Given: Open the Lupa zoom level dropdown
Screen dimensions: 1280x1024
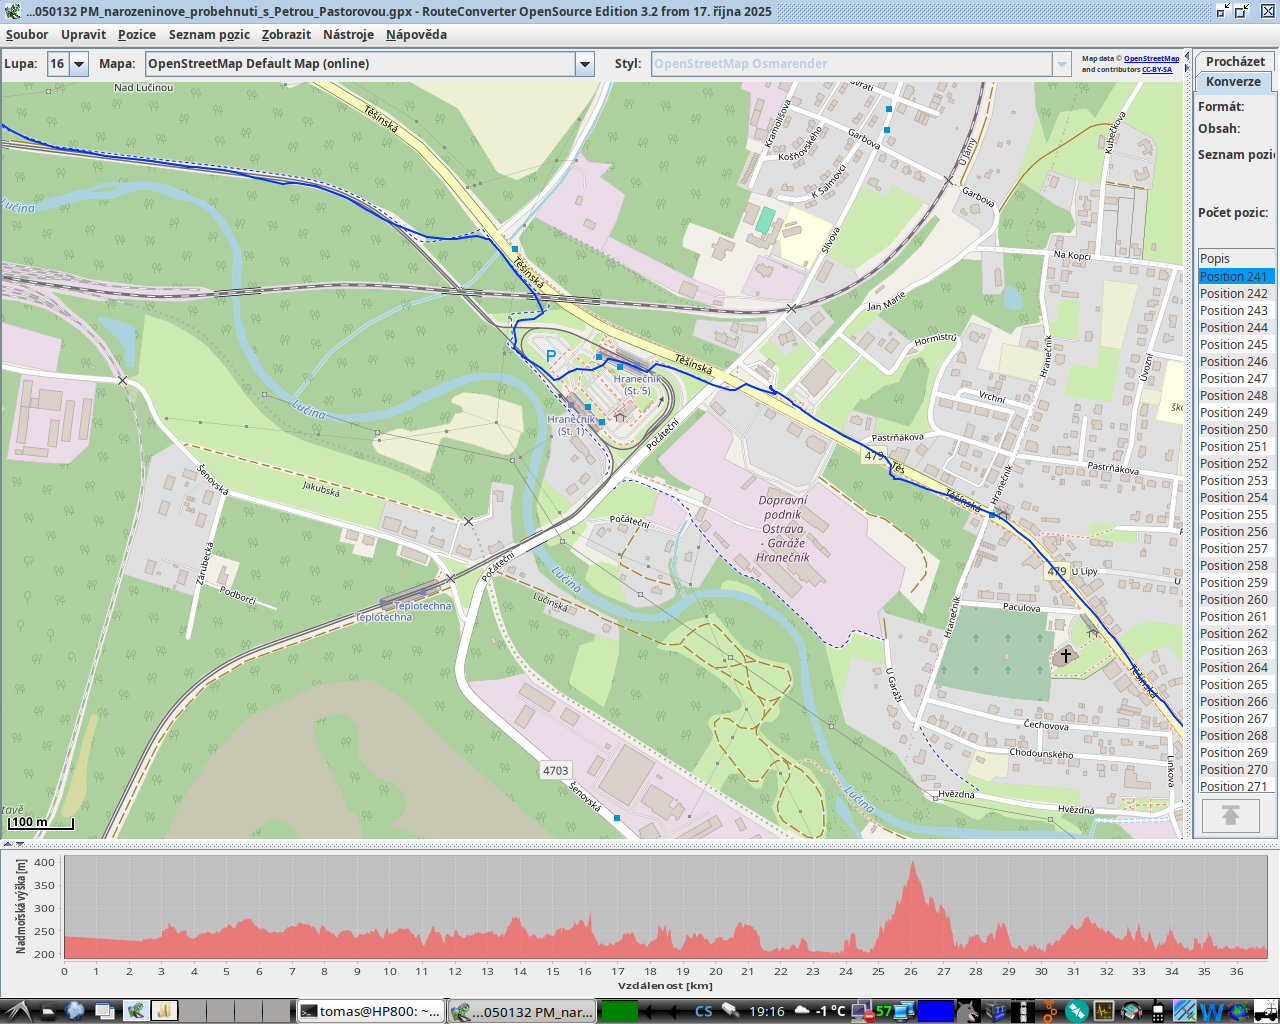Looking at the screenshot, I should (78, 64).
